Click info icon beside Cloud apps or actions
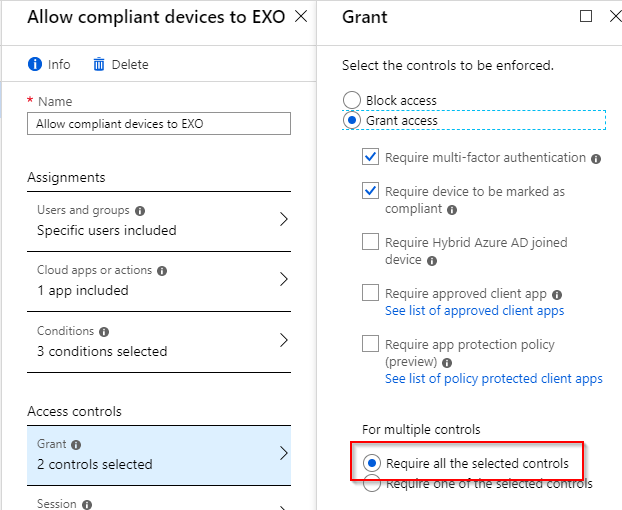This screenshot has width=622, height=510. tap(162, 271)
